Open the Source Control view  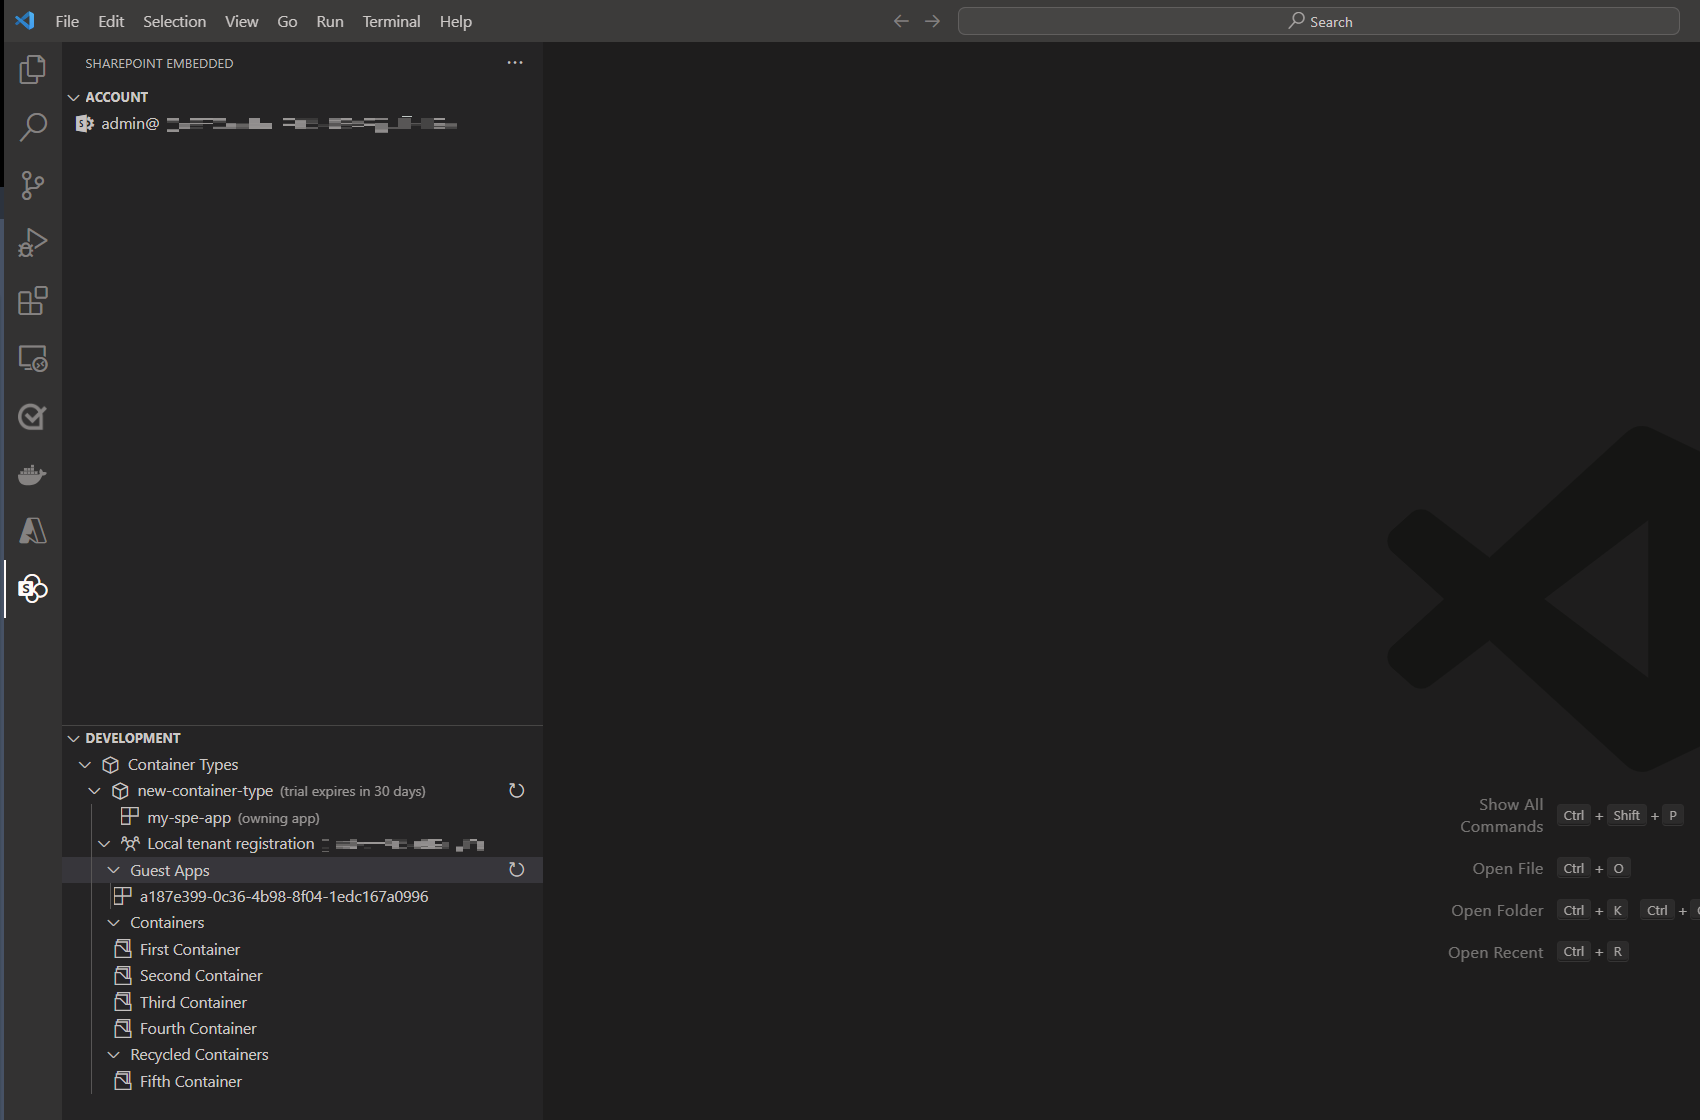pos(33,185)
